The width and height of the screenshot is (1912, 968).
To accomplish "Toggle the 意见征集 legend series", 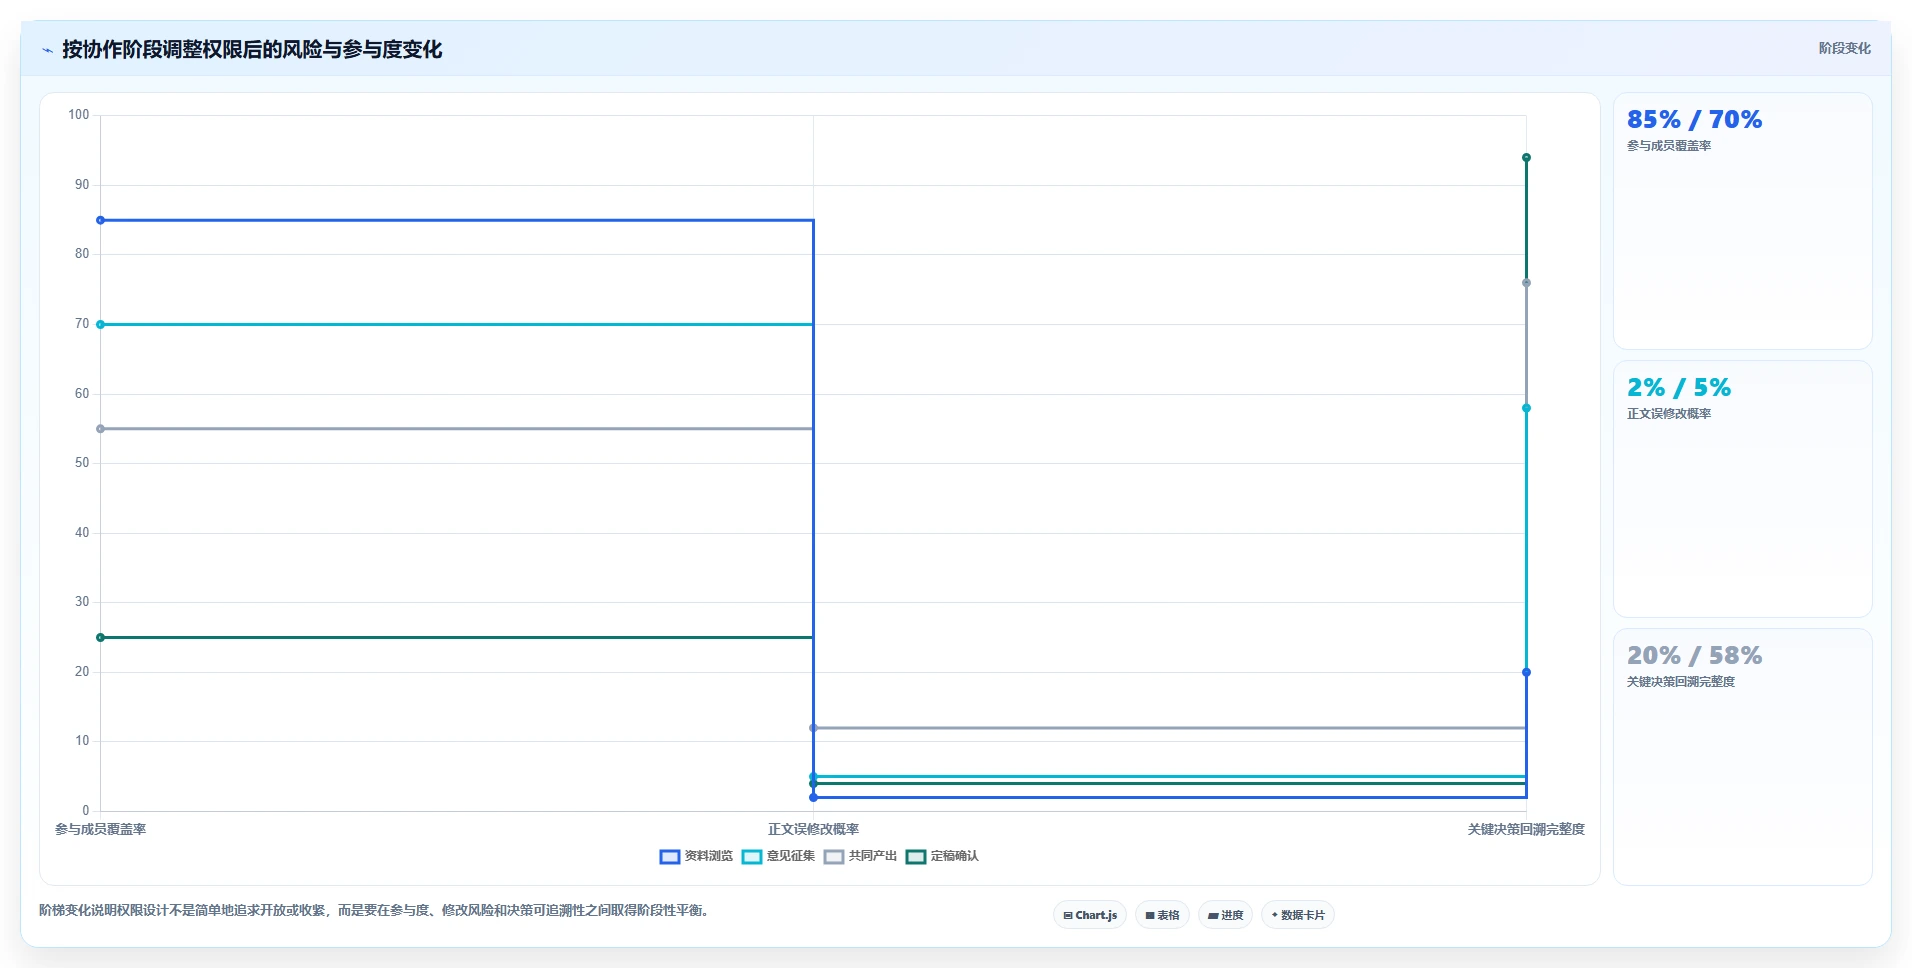I will 778,856.
